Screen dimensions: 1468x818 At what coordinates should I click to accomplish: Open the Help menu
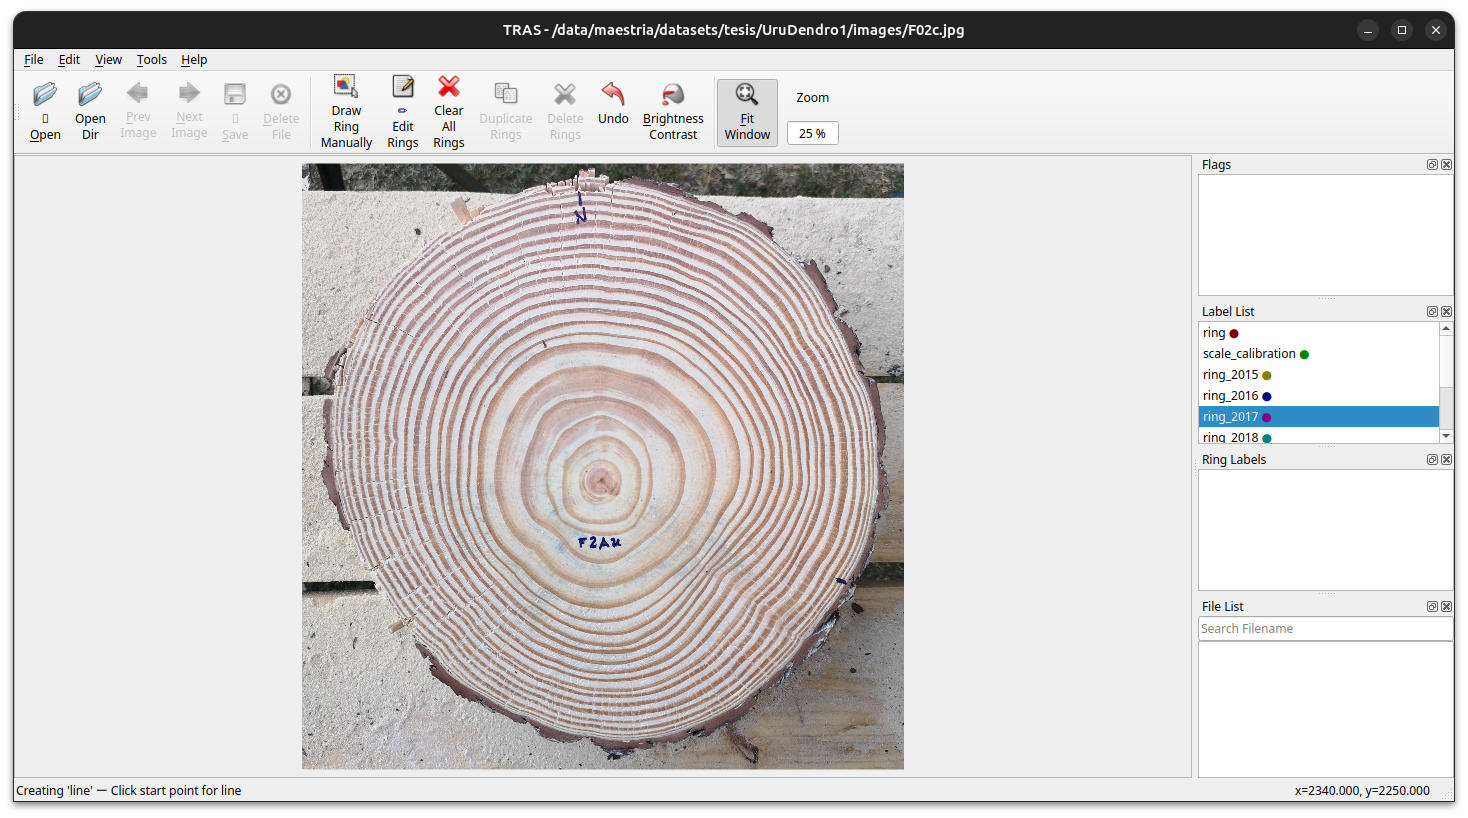click(x=194, y=59)
